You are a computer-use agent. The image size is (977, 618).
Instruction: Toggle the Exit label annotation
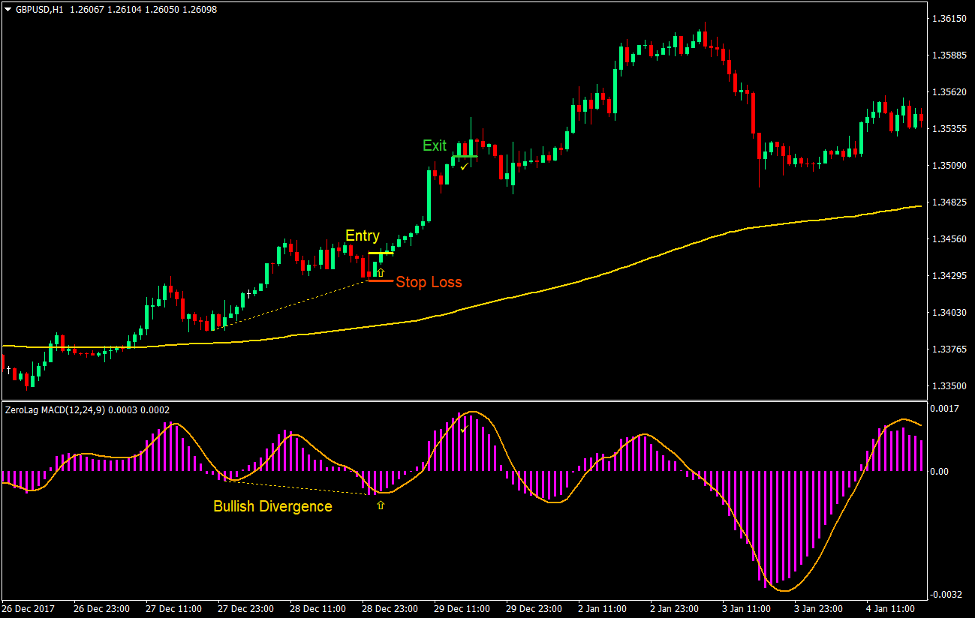tap(437, 146)
